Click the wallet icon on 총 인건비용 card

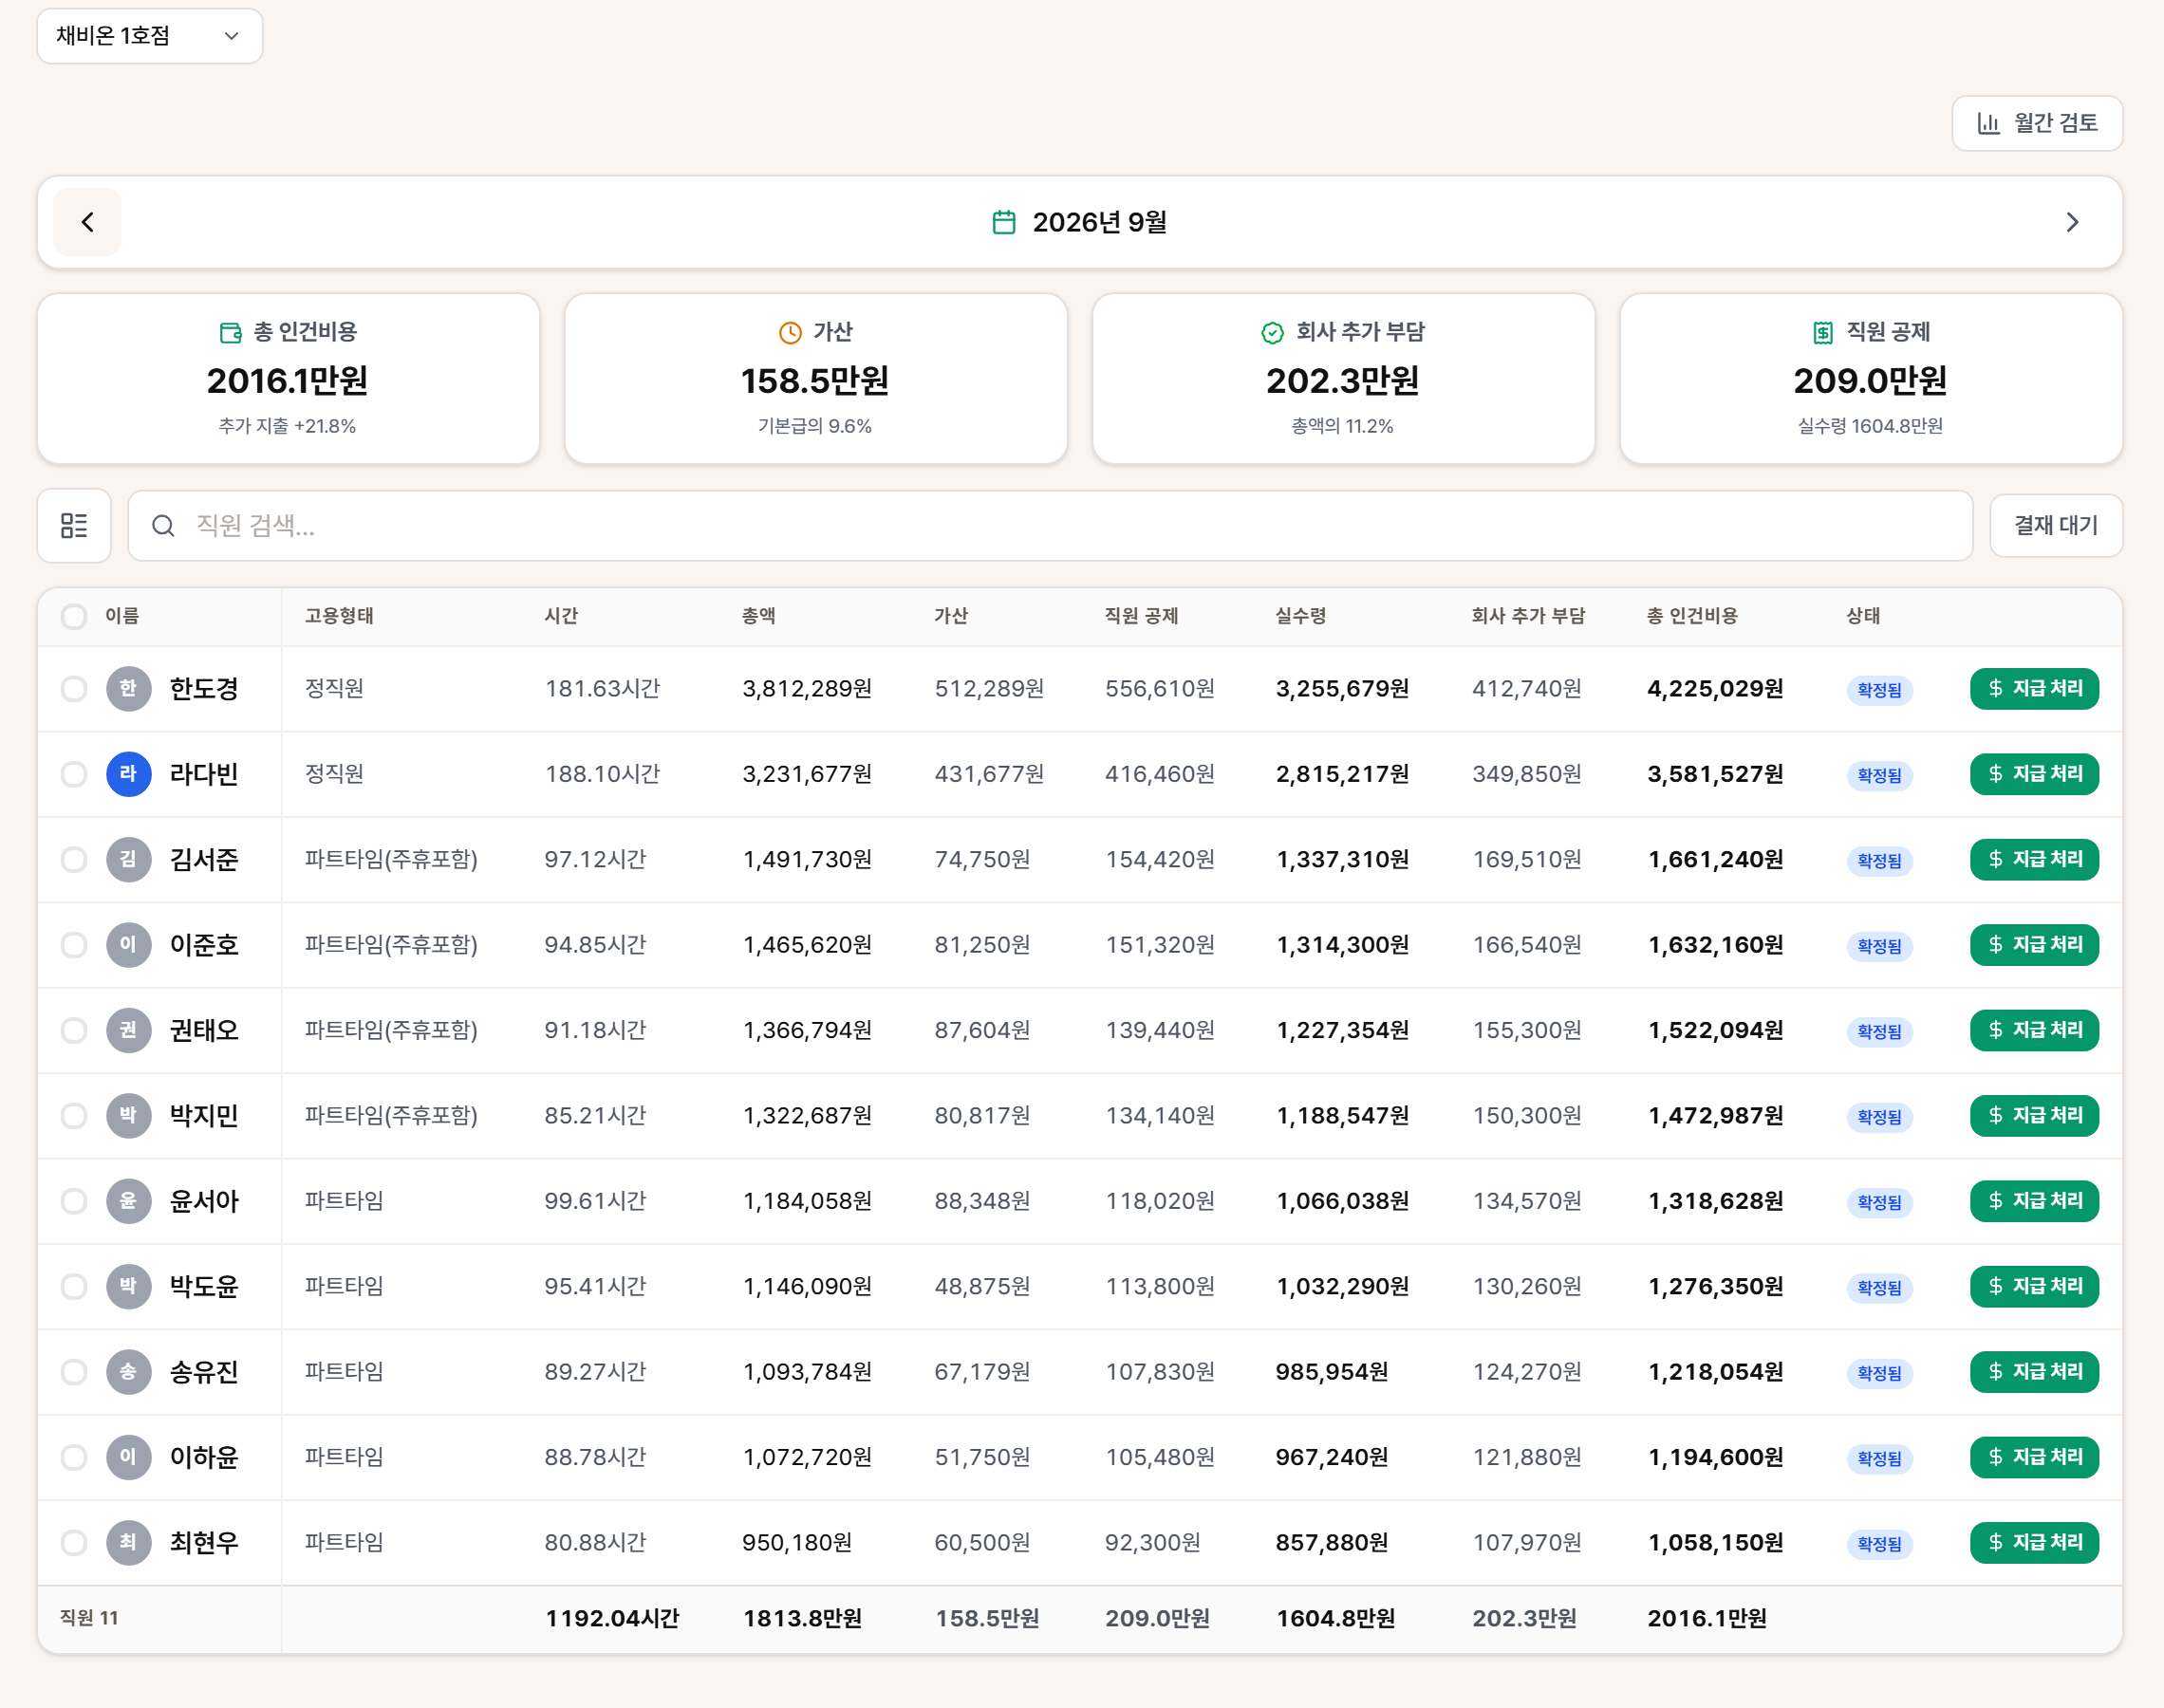231,333
